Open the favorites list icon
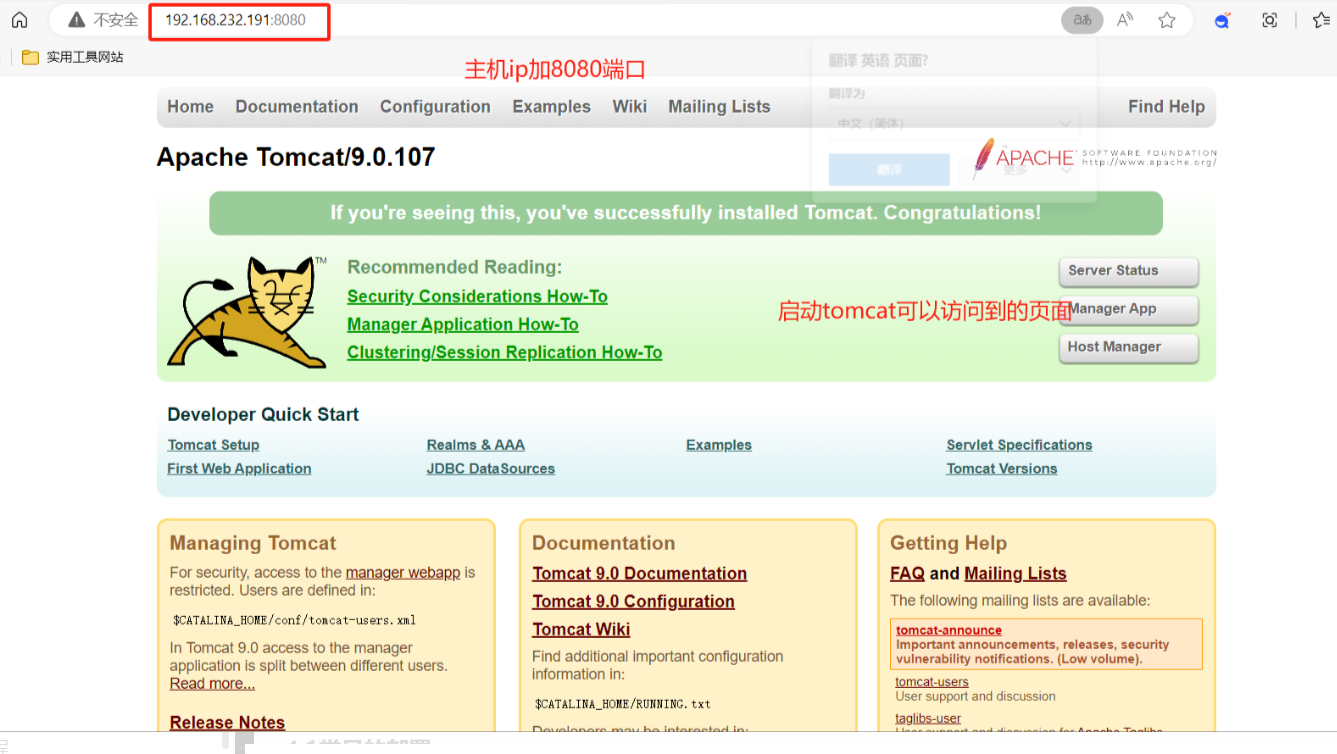This screenshot has width=1337, height=754. [x=1320, y=20]
